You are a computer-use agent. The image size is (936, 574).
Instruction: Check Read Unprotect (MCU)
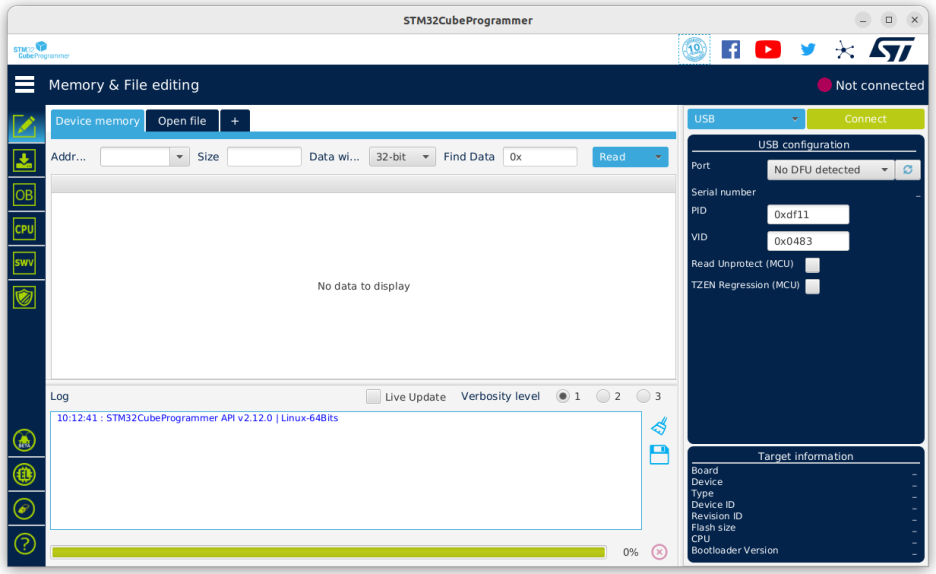tap(812, 265)
